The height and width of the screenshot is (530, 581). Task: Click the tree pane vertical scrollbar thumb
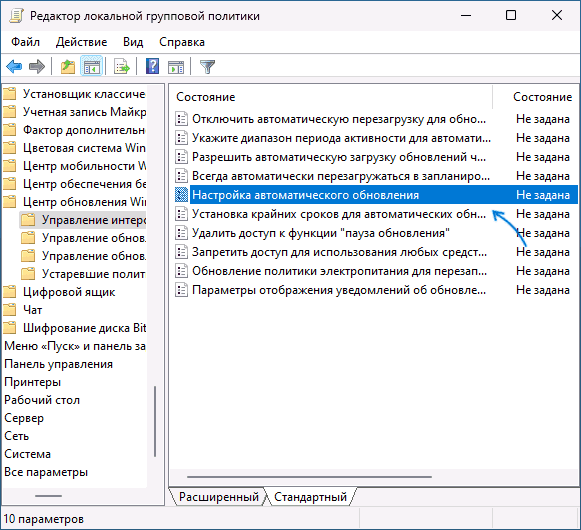pyautogui.click(x=155, y=422)
